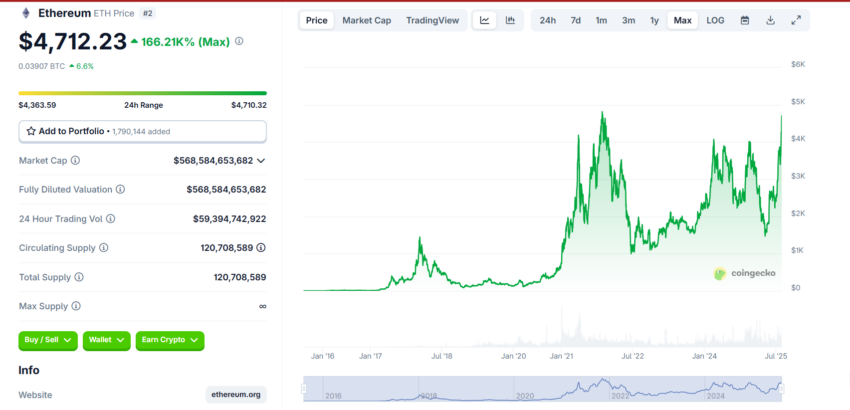Open the ethereum.org website link

tap(236, 395)
